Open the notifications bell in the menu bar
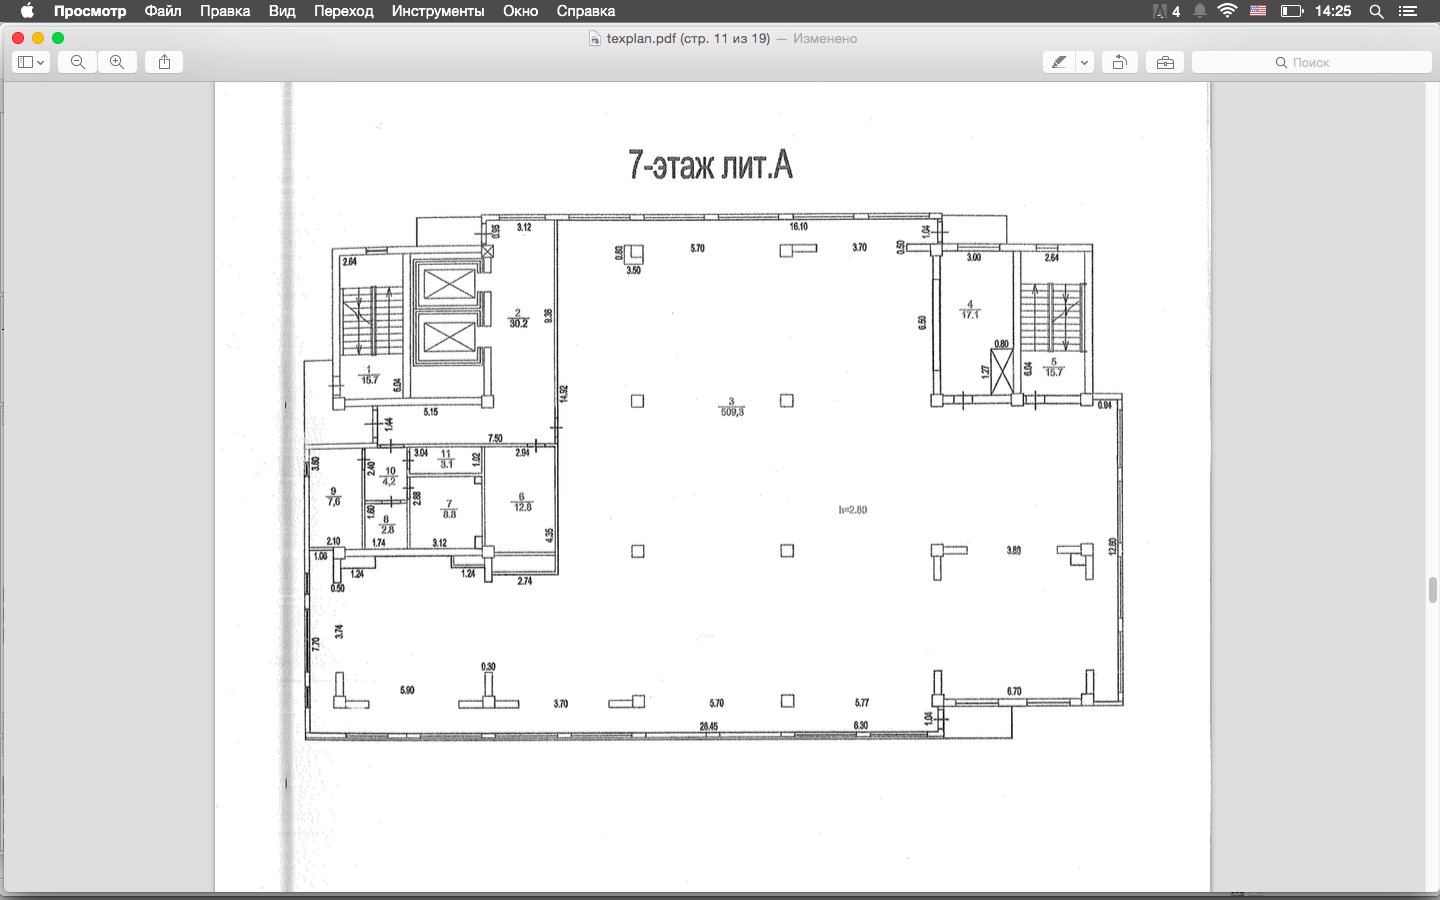This screenshot has width=1440, height=900. (1199, 11)
